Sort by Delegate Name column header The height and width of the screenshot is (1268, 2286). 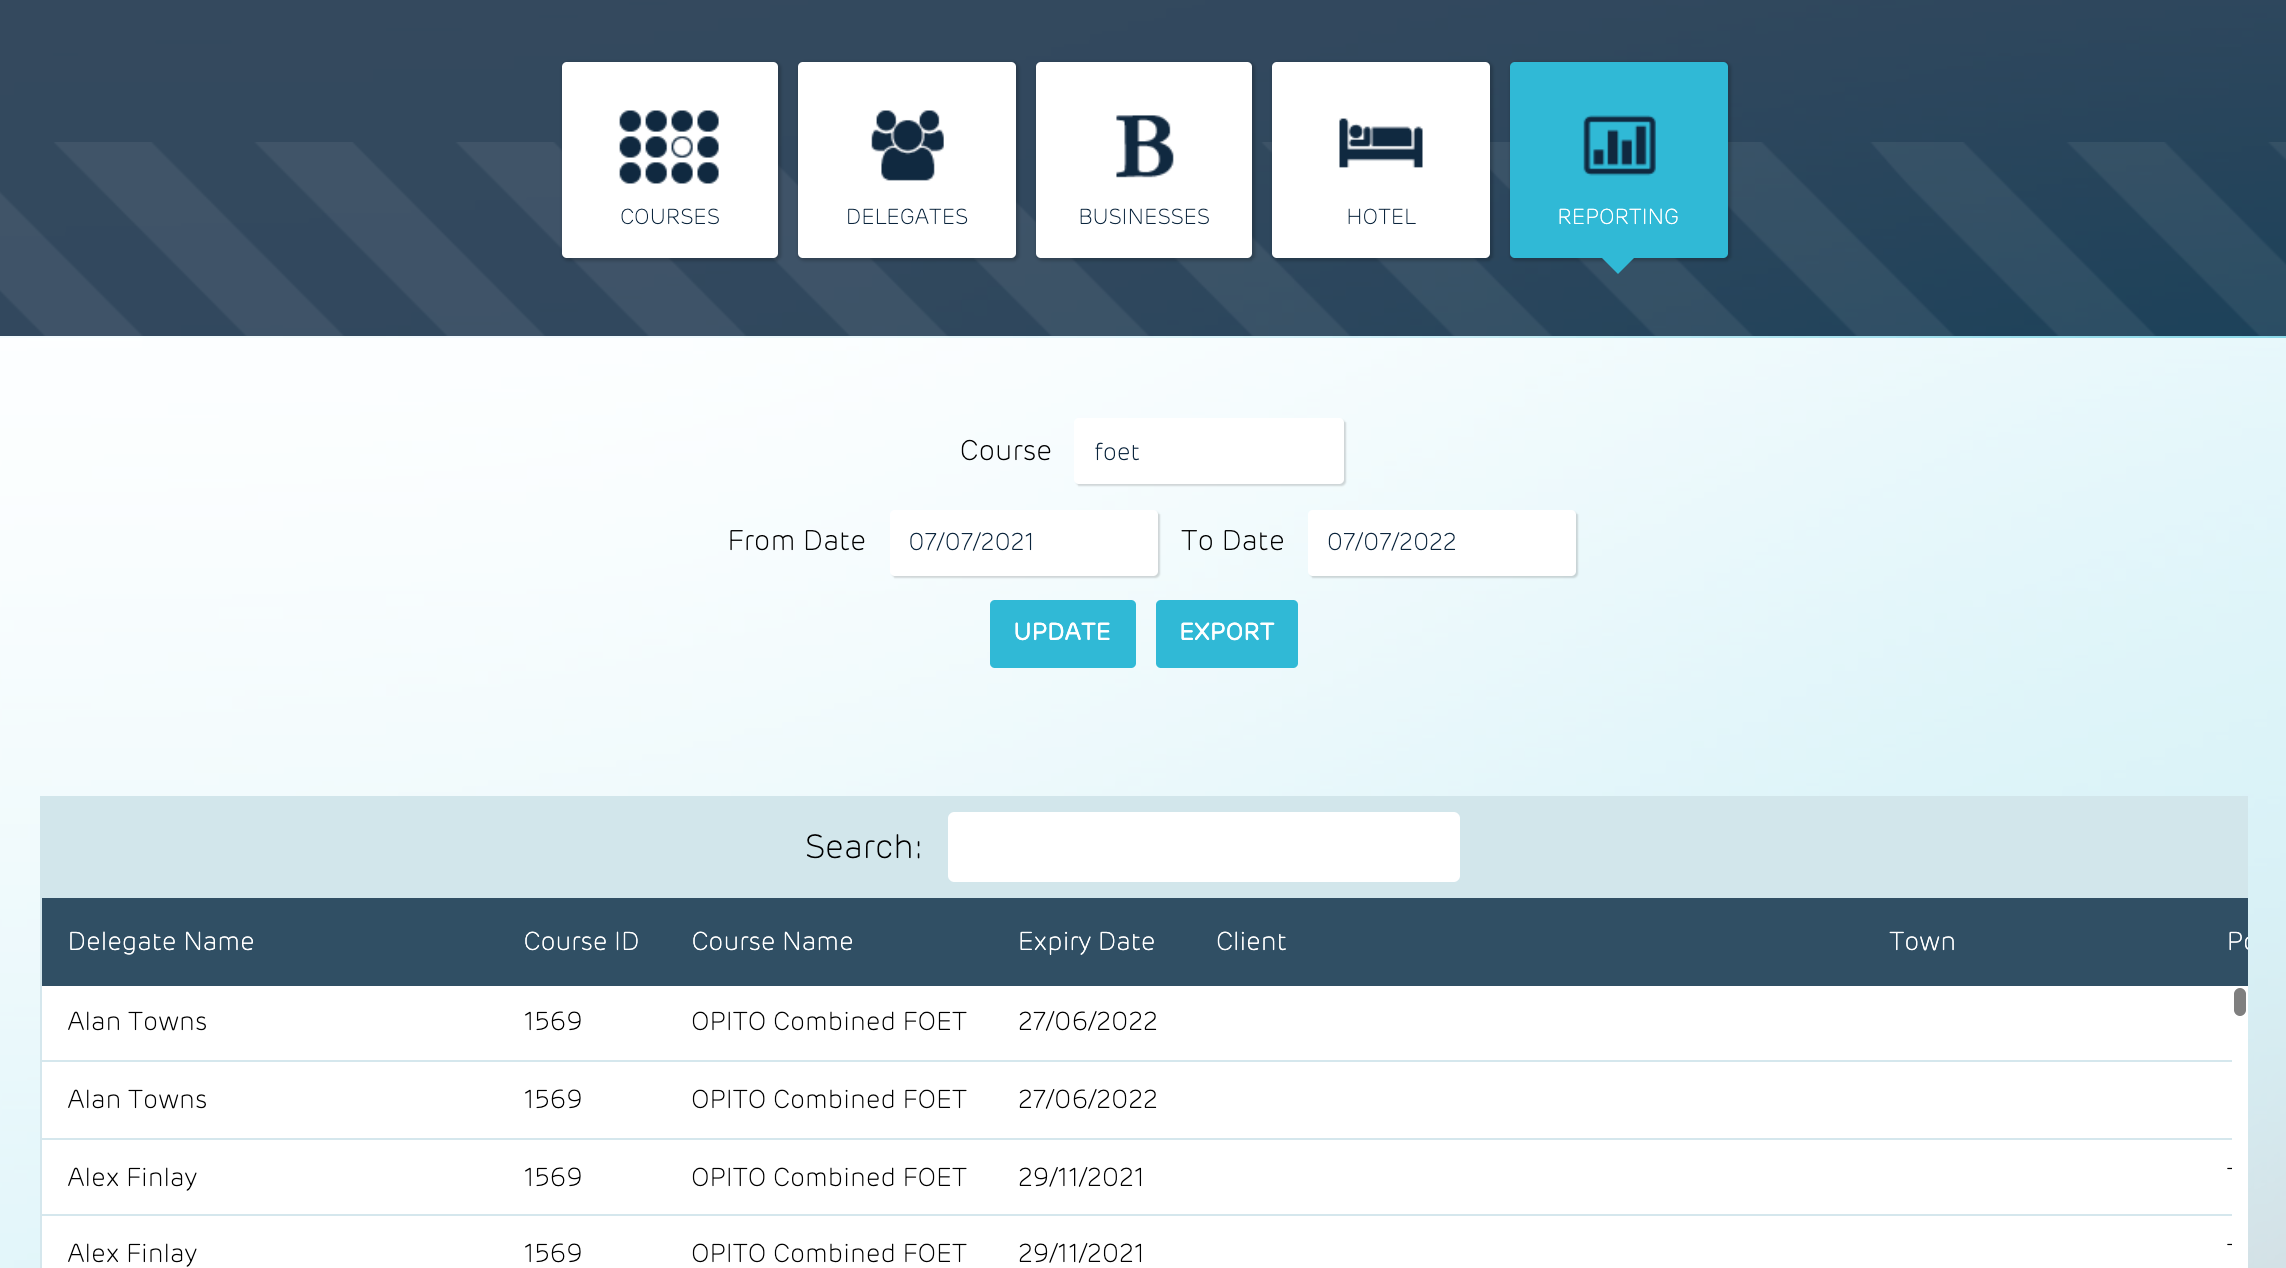pos(161,941)
